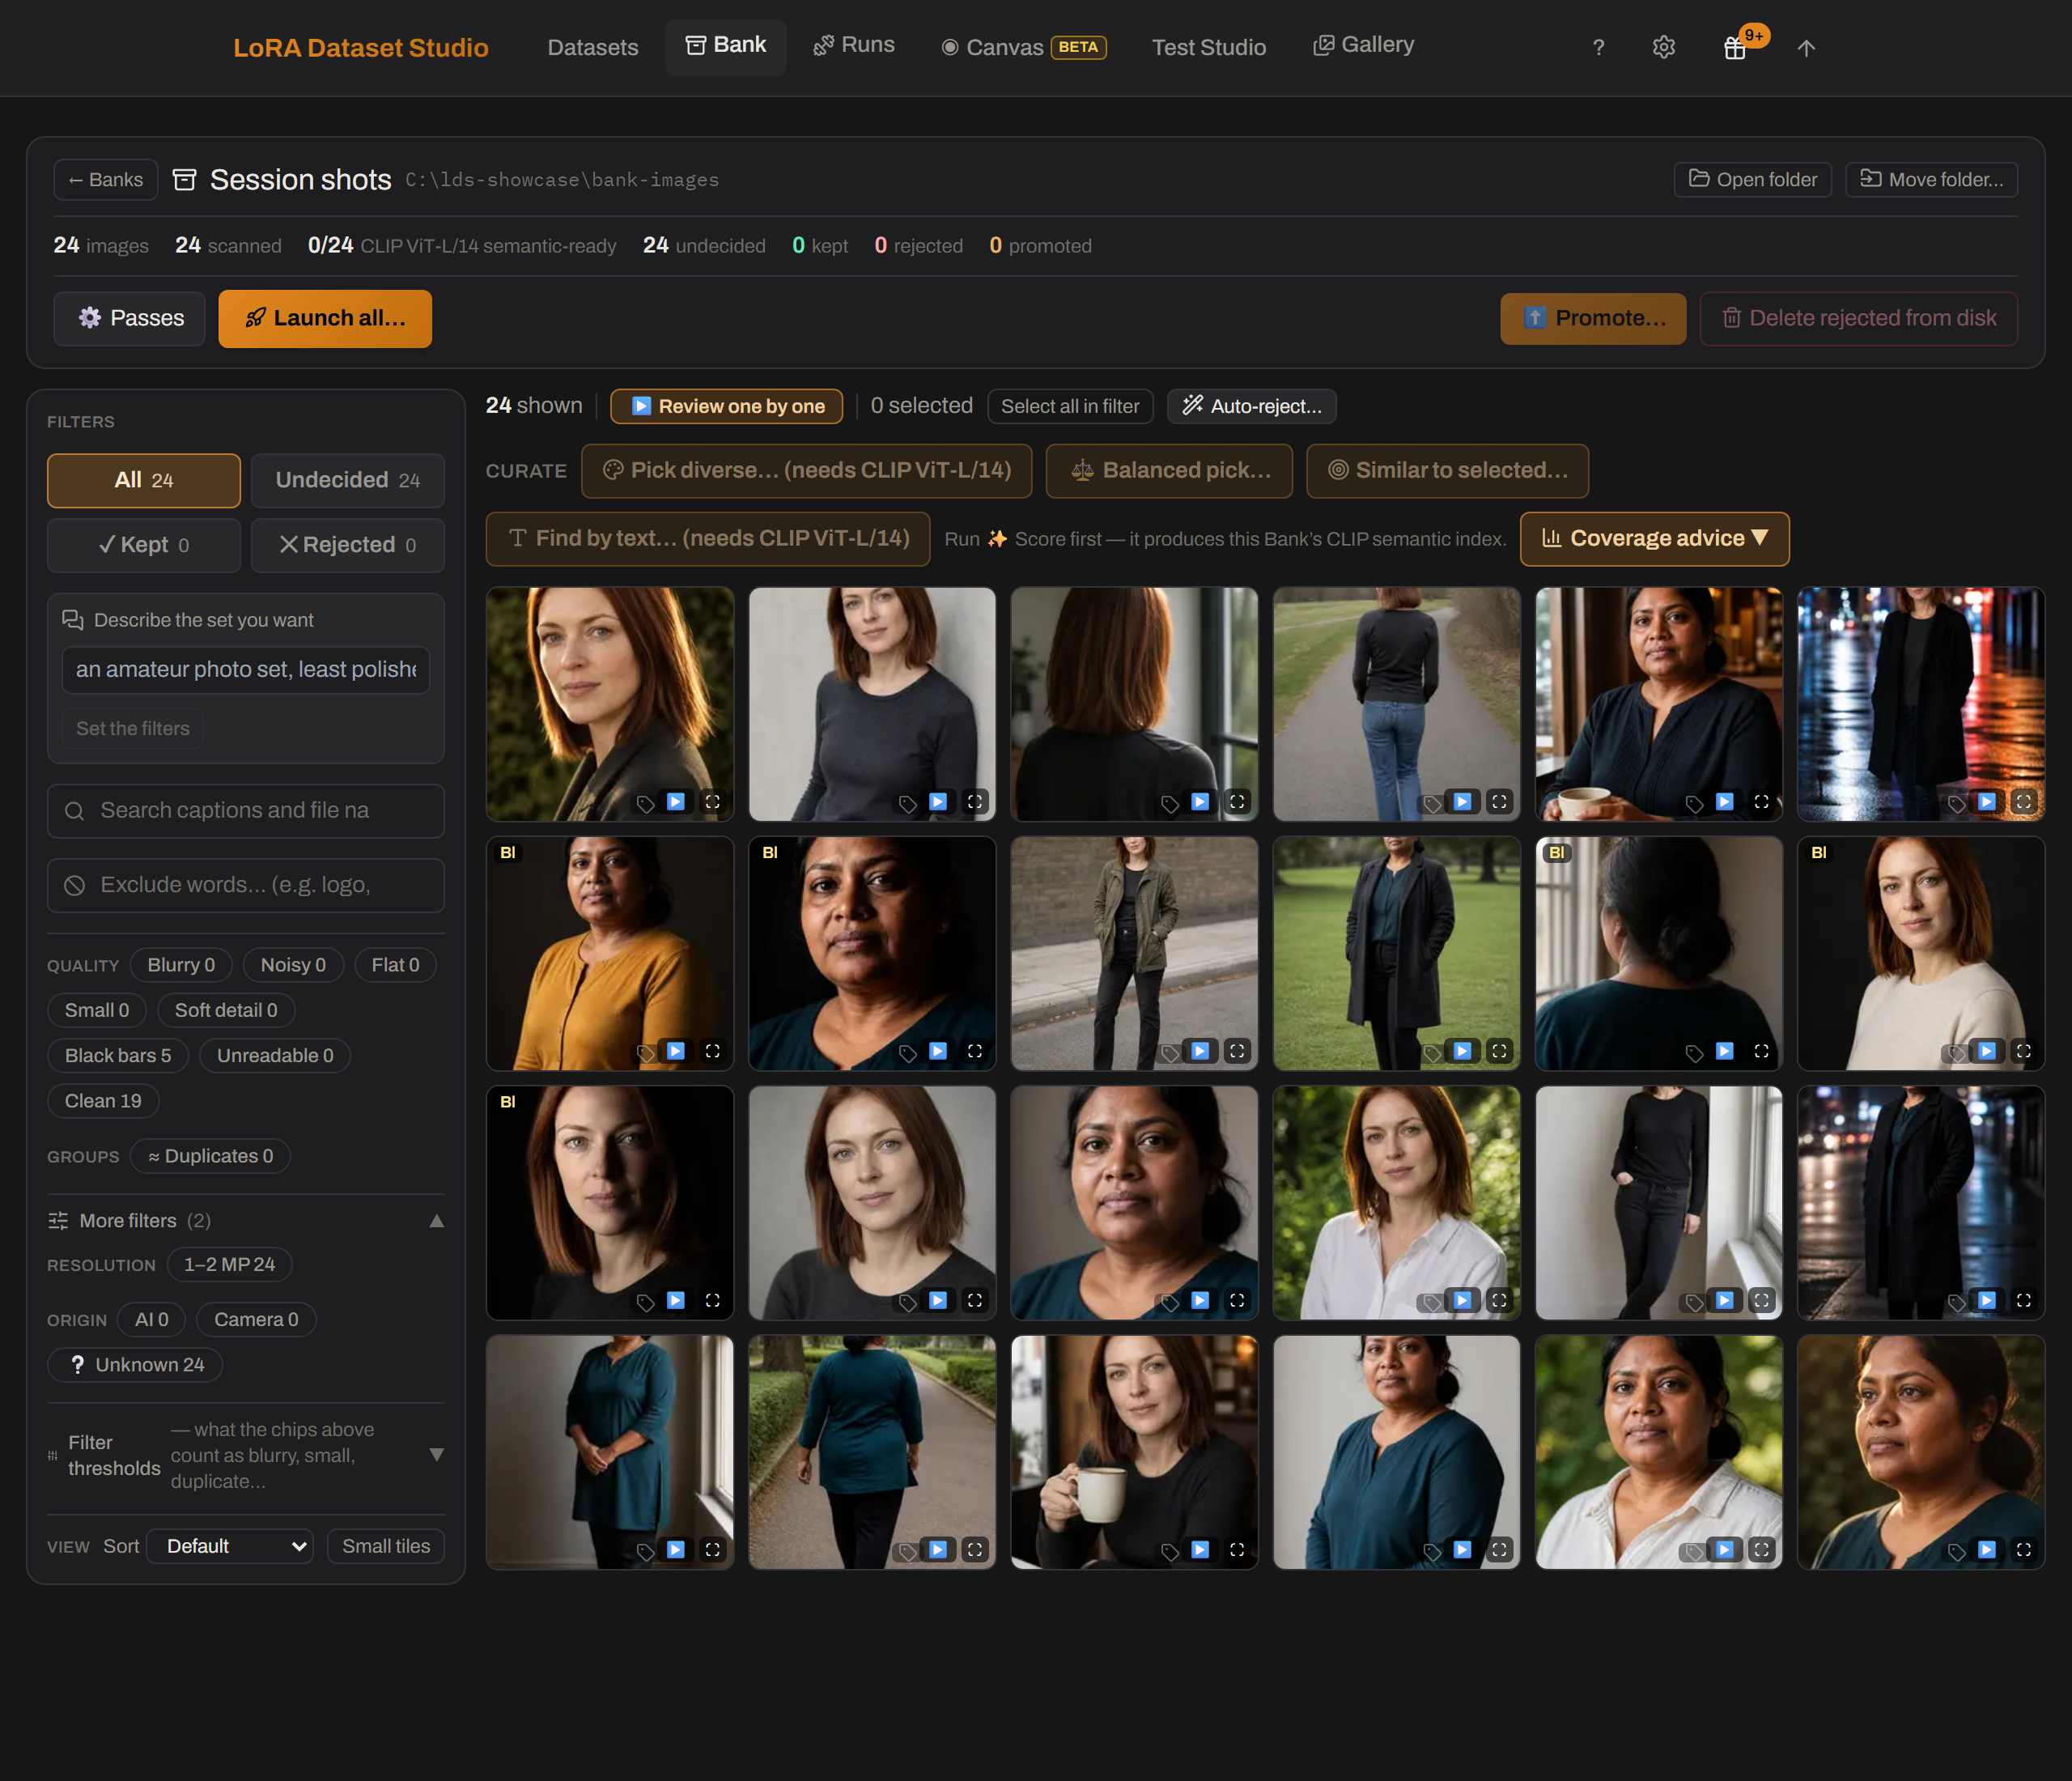Click the Balanced pick scales button
This screenshot has width=2072, height=1781.
tap(1169, 470)
